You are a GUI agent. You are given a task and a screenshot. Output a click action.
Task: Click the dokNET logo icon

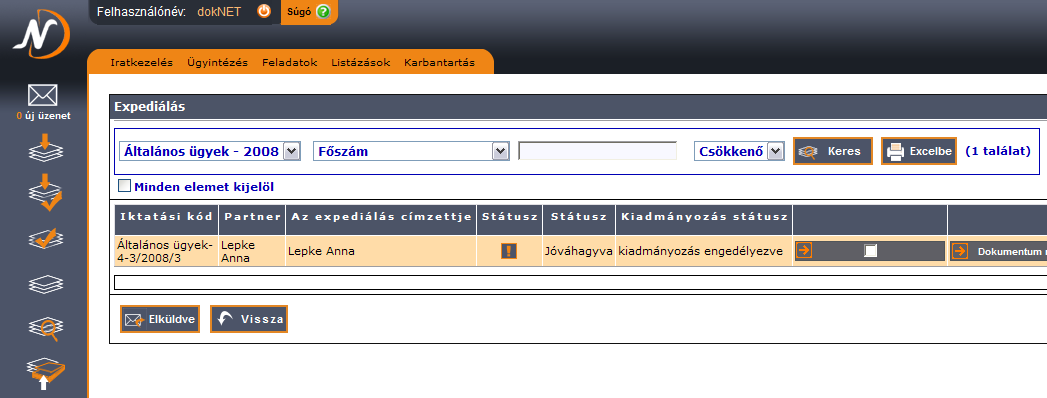41,33
